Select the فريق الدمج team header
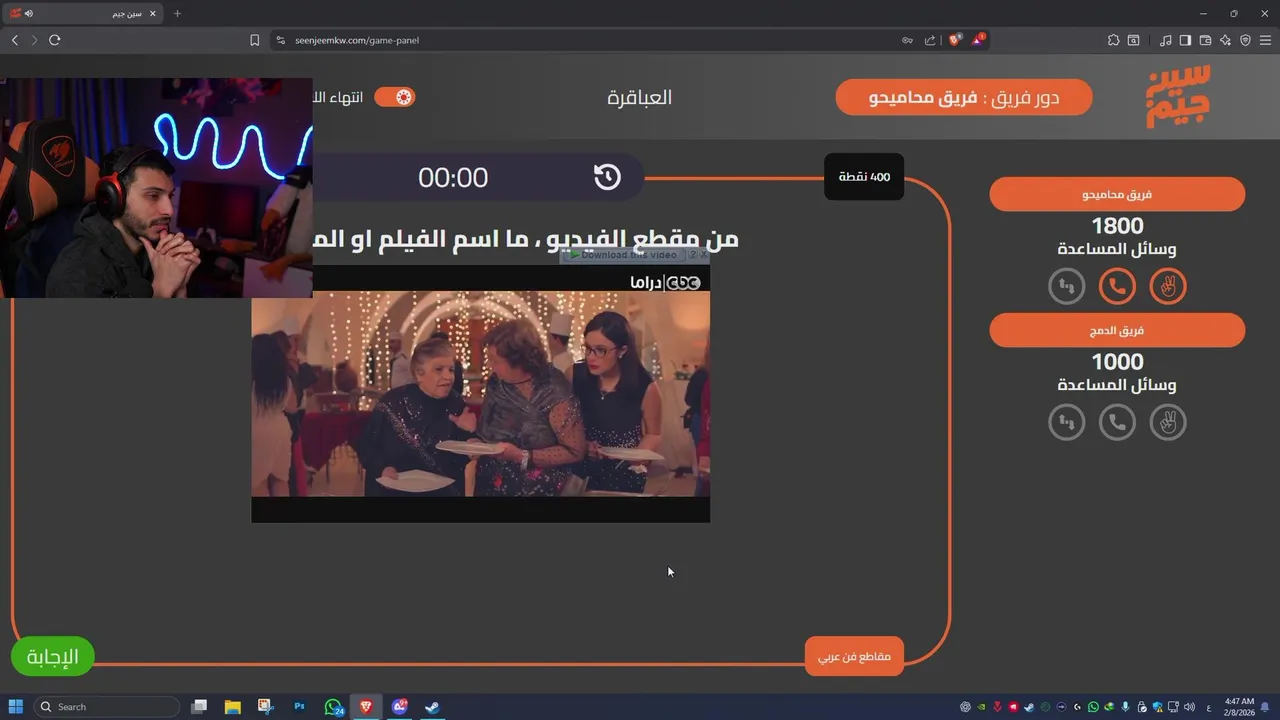 coord(1117,330)
